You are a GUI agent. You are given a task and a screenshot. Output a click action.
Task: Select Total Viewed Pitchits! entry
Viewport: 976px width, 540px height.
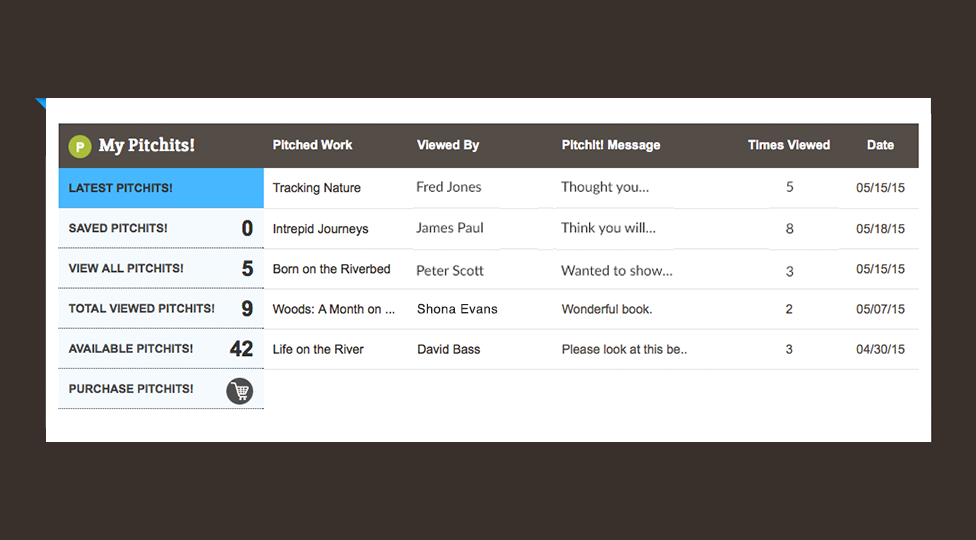click(x=161, y=309)
